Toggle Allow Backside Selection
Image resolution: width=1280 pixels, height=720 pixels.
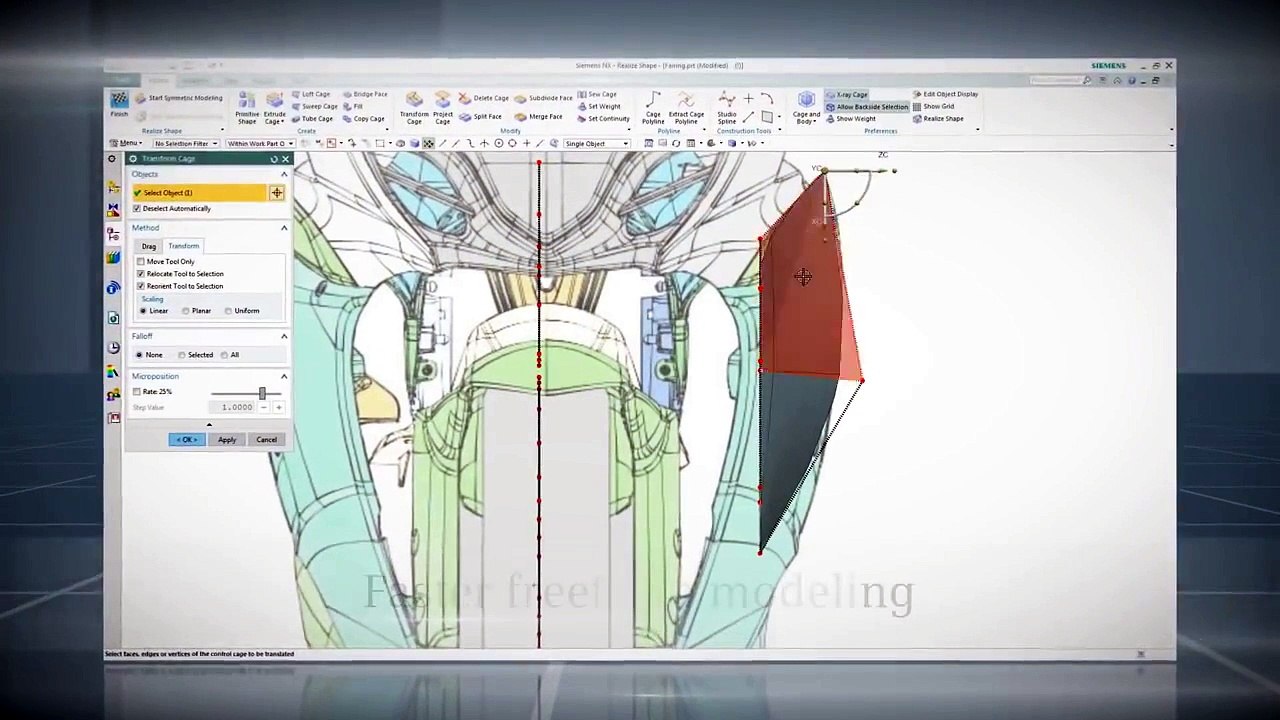(867, 106)
